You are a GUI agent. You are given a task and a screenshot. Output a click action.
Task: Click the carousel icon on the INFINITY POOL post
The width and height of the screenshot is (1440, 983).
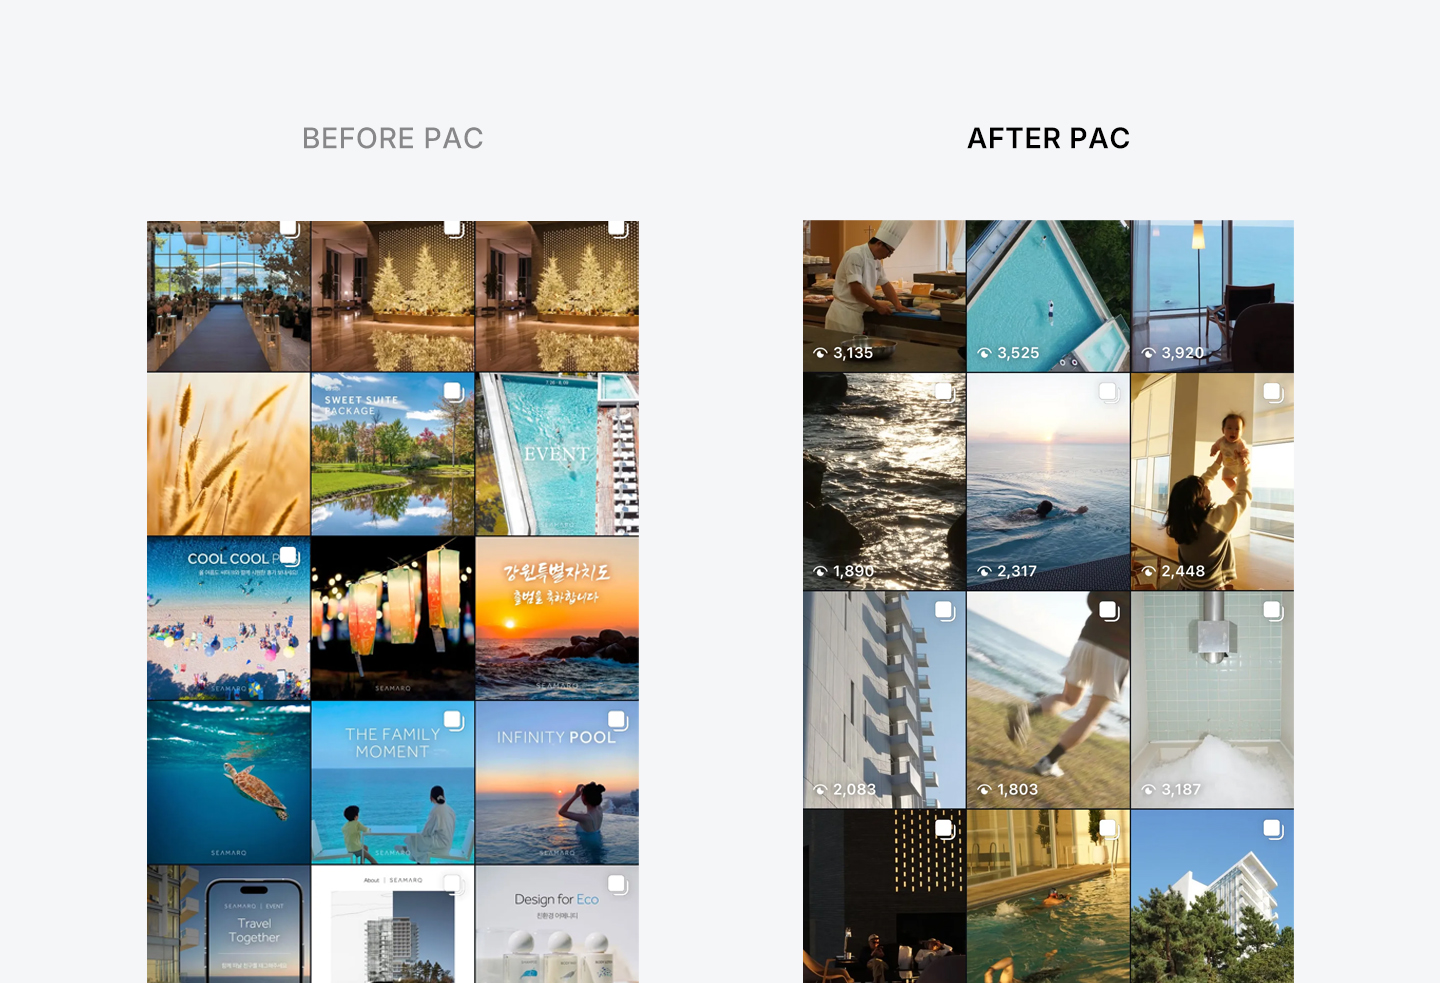(617, 720)
